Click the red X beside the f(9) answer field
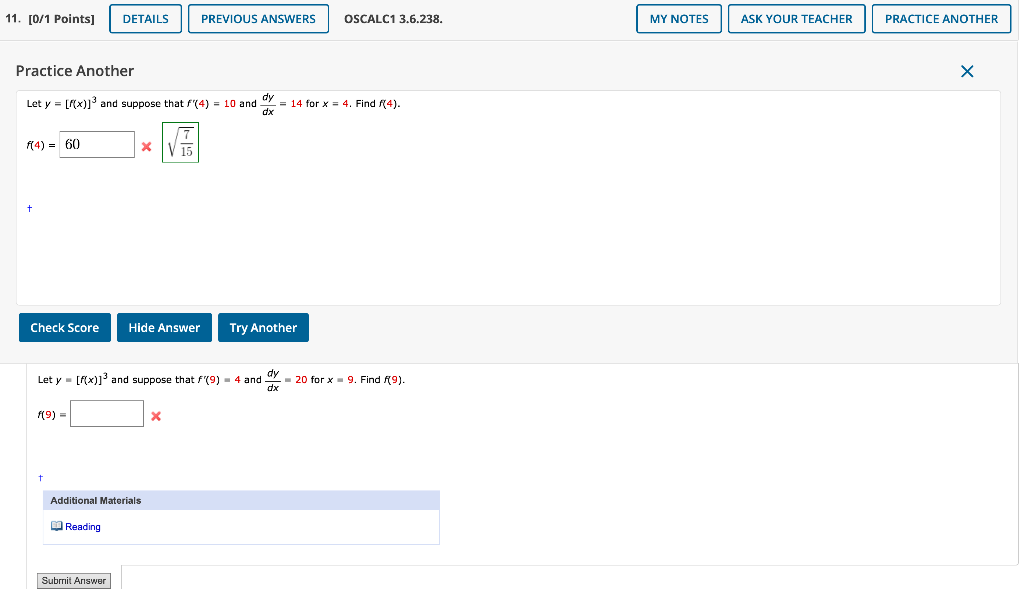 pyautogui.click(x=156, y=414)
